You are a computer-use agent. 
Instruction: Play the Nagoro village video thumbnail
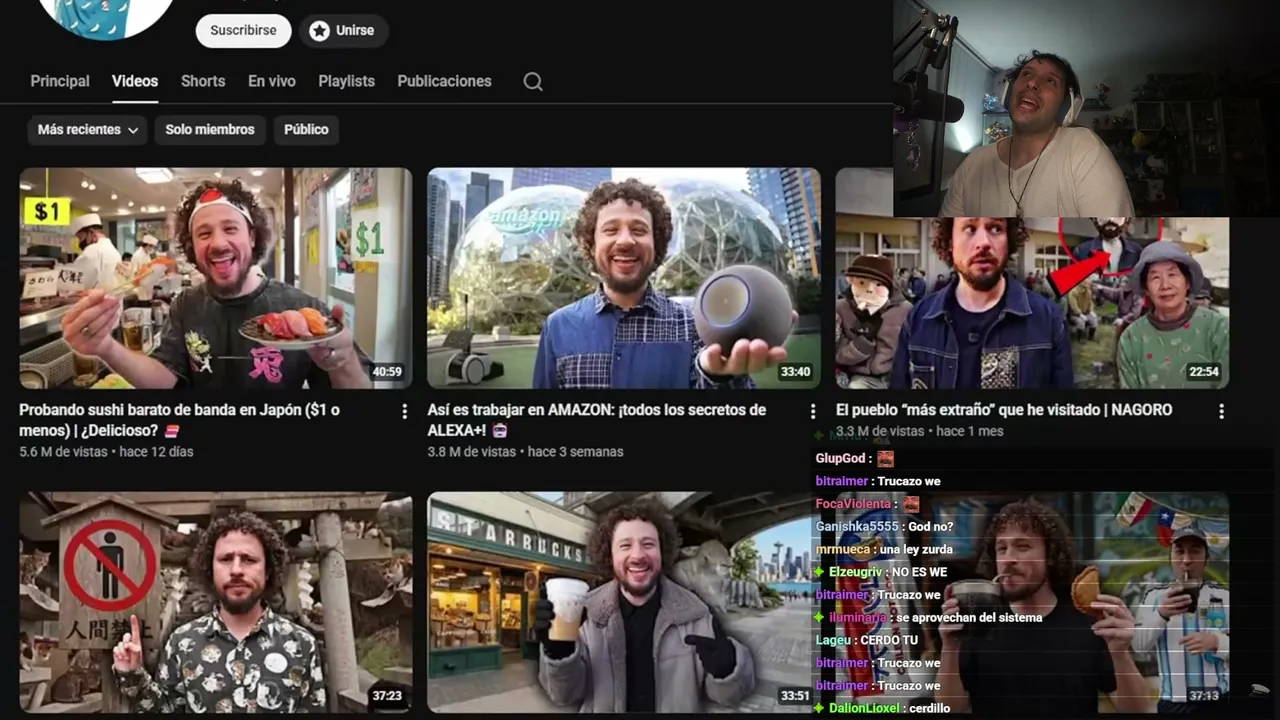point(1032,303)
